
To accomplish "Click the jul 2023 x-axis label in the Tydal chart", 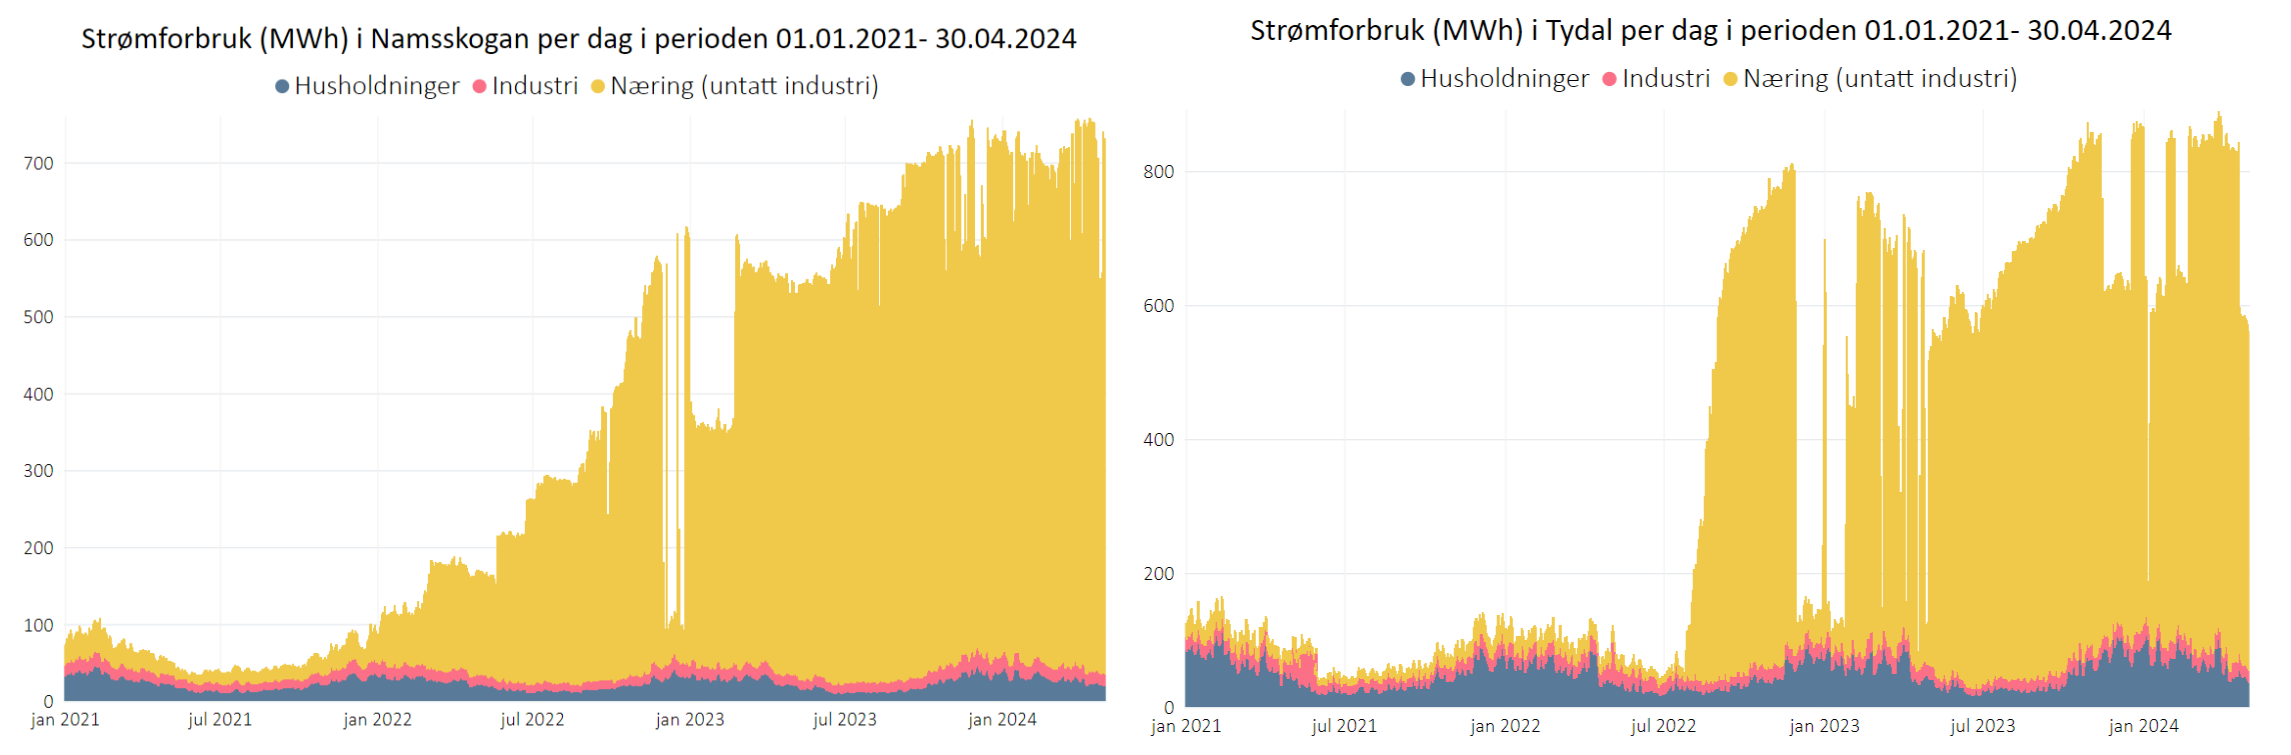I will point(1983,727).
